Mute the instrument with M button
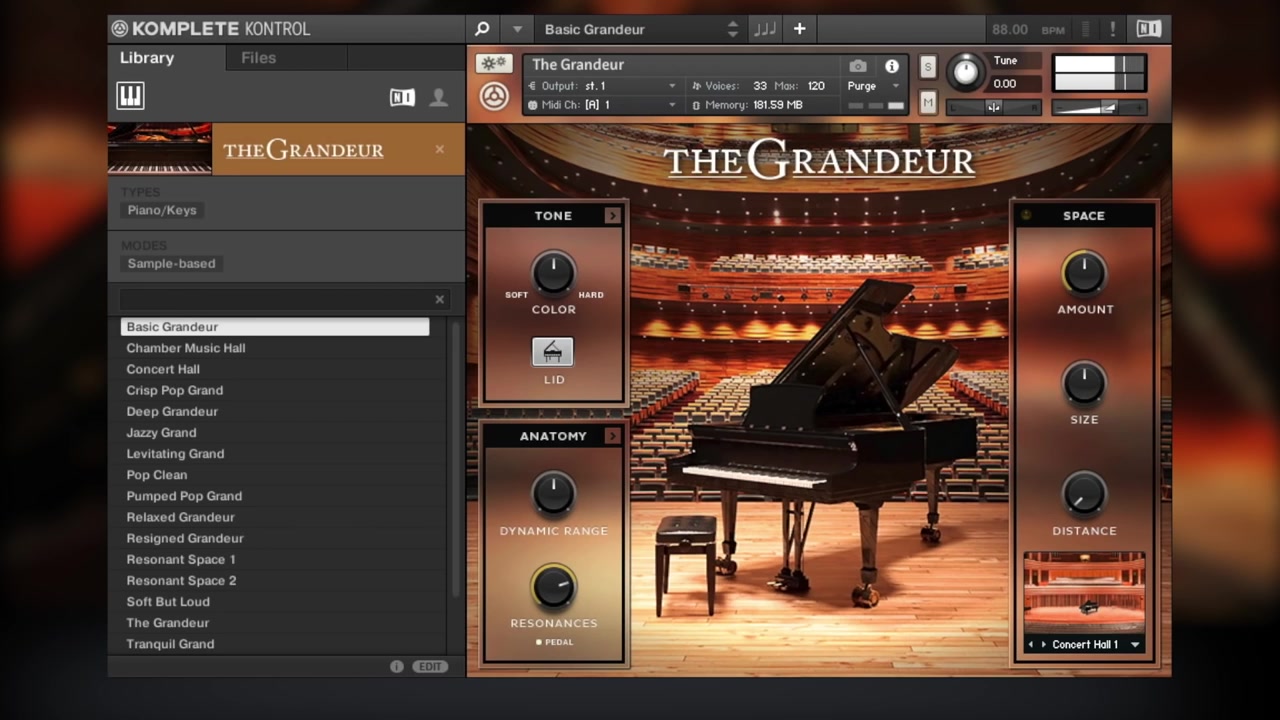This screenshot has height=720, width=1280. pos(927,102)
